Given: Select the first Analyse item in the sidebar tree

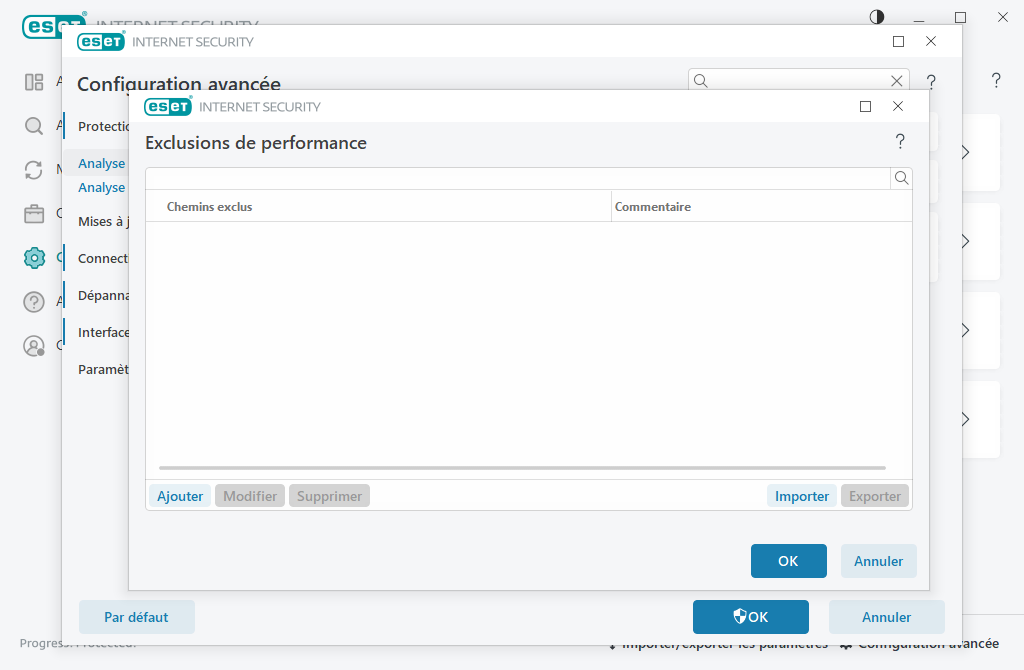Looking at the screenshot, I should tap(102, 163).
